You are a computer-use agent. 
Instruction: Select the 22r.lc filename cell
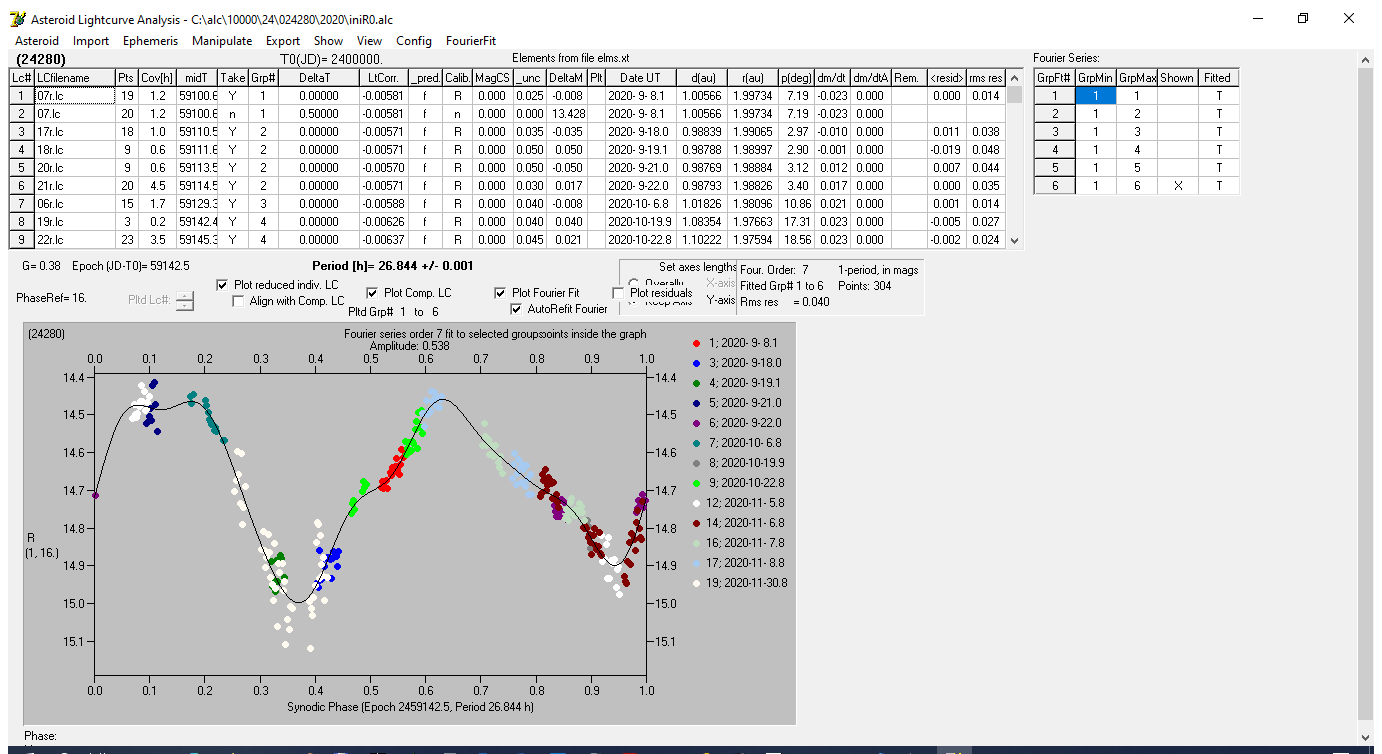[x=73, y=240]
